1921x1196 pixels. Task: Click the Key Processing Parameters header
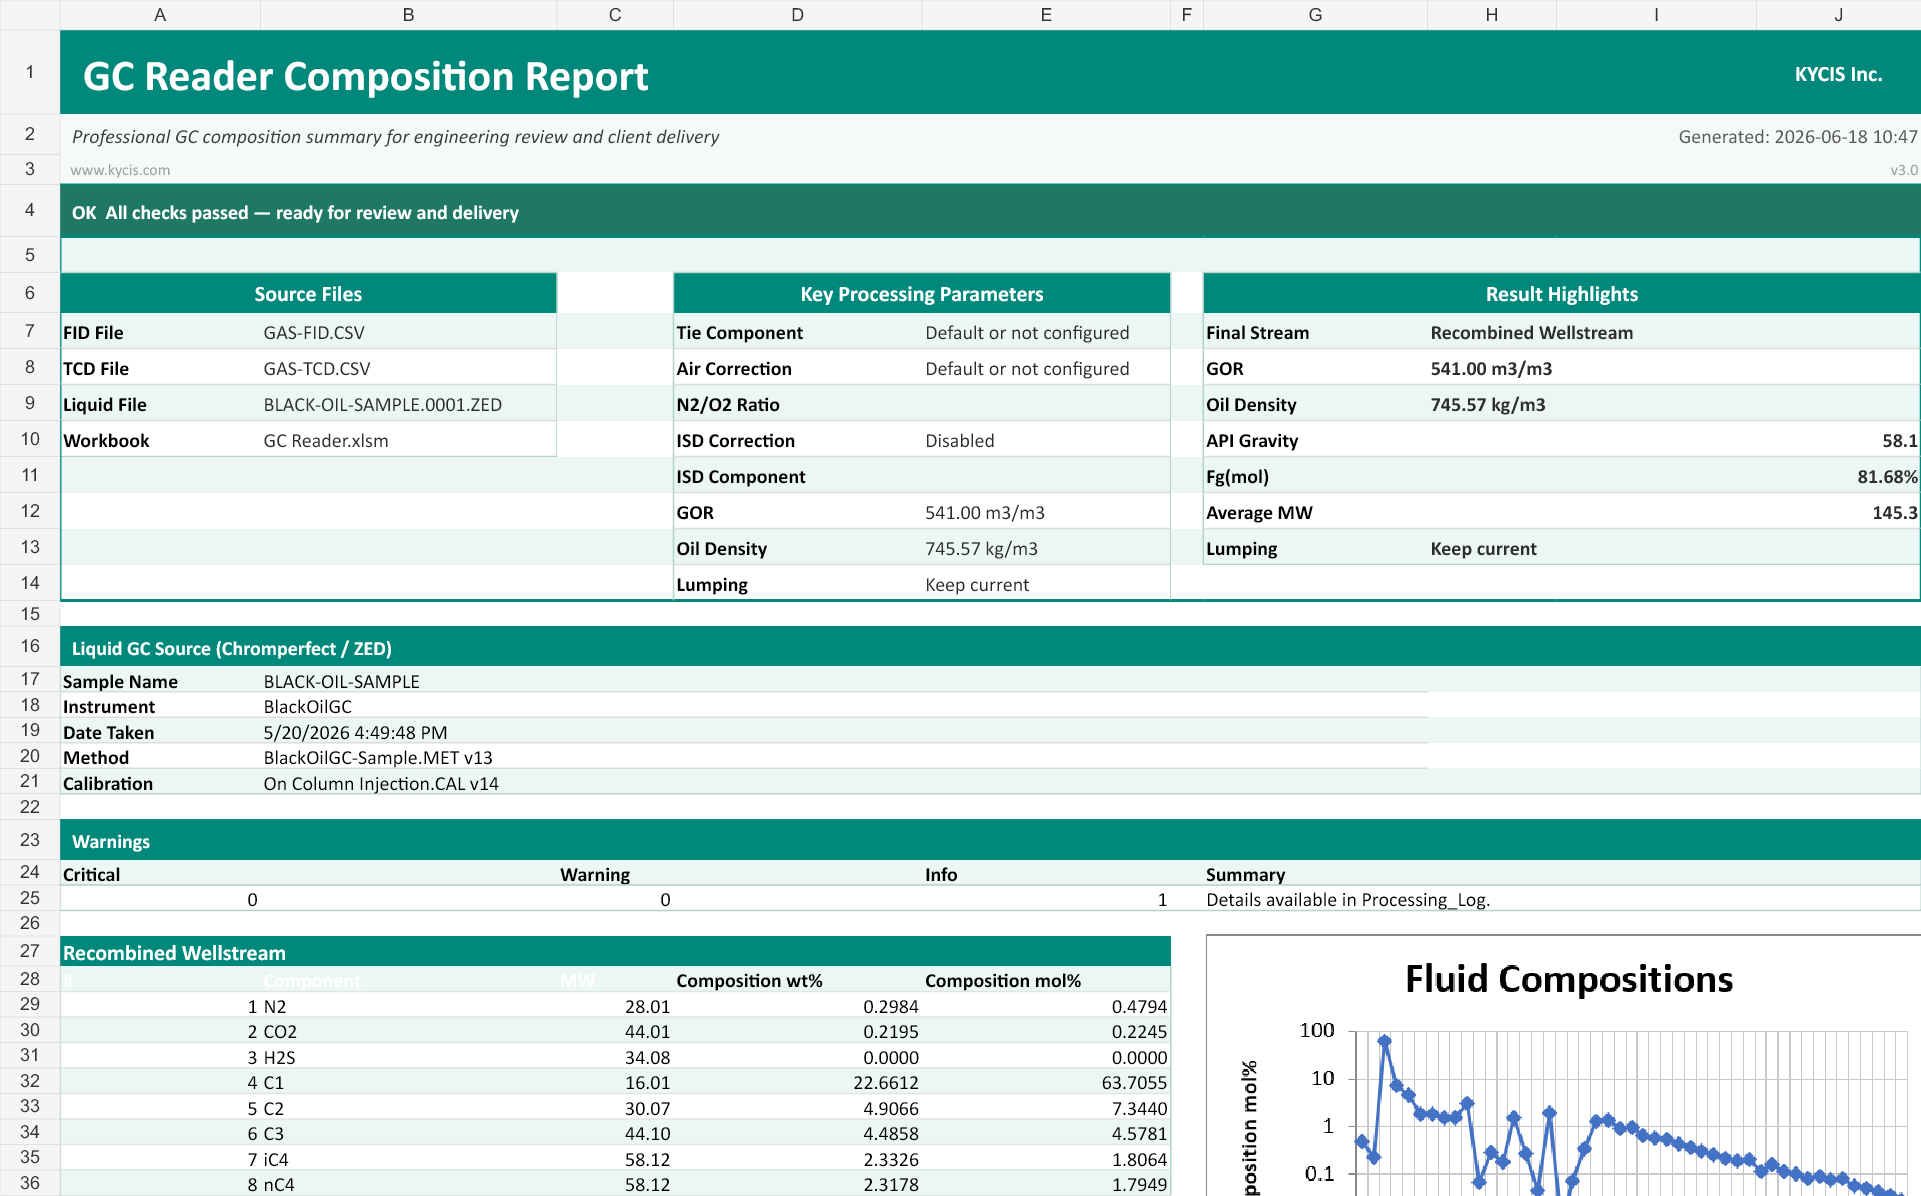tap(921, 294)
